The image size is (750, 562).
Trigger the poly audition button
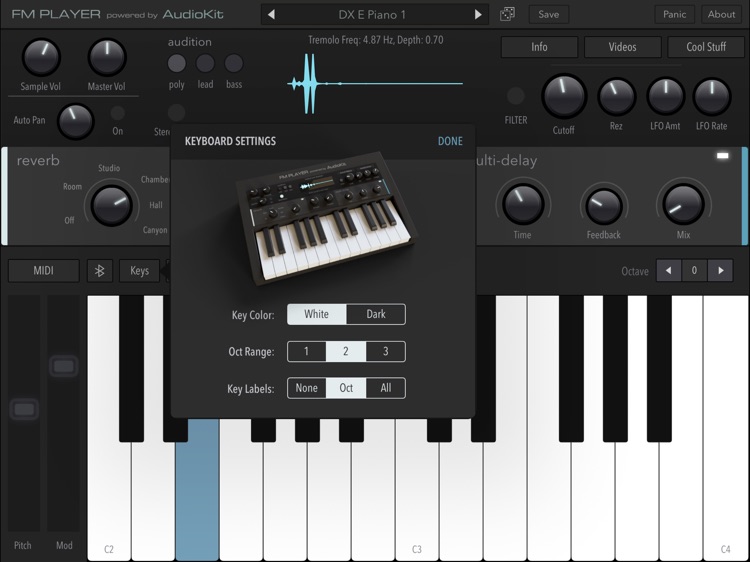[x=176, y=63]
